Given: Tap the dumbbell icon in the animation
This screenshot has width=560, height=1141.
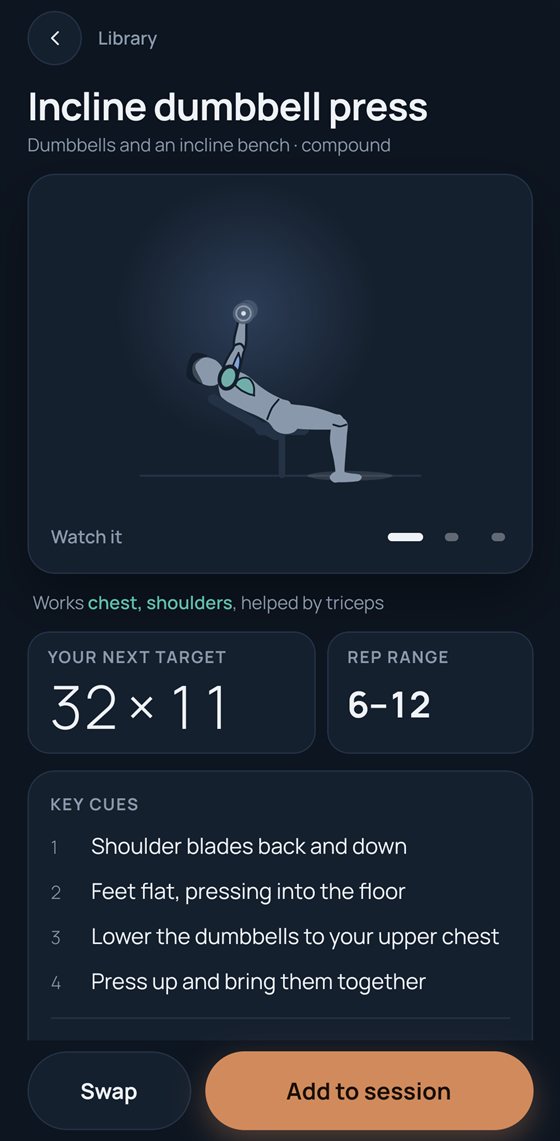Looking at the screenshot, I should [x=244, y=313].
